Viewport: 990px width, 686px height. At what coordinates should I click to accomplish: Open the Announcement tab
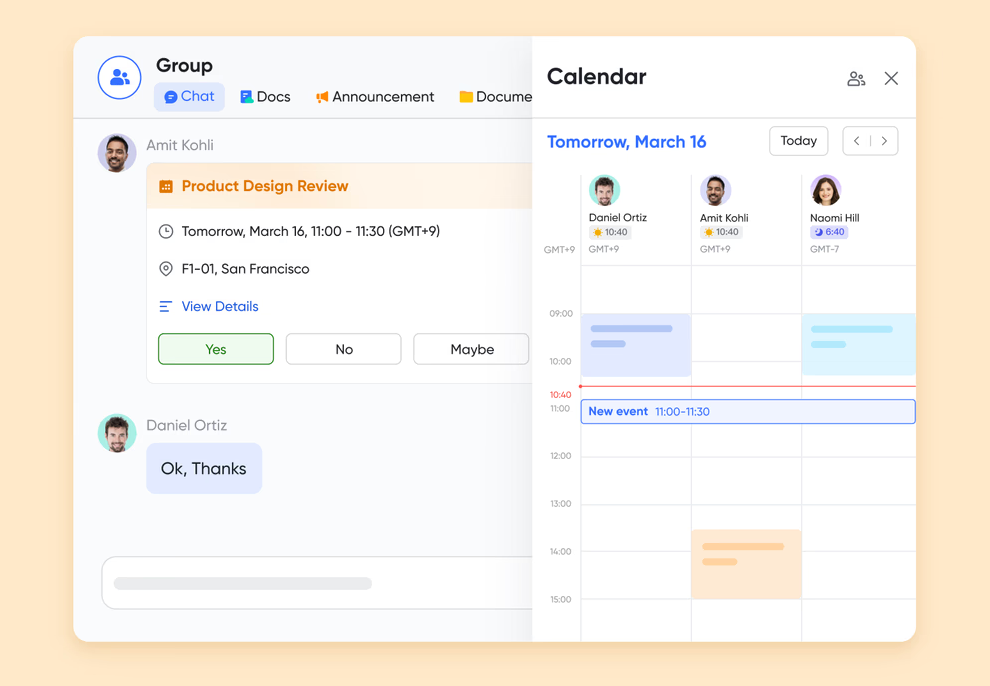coord(375,97)
